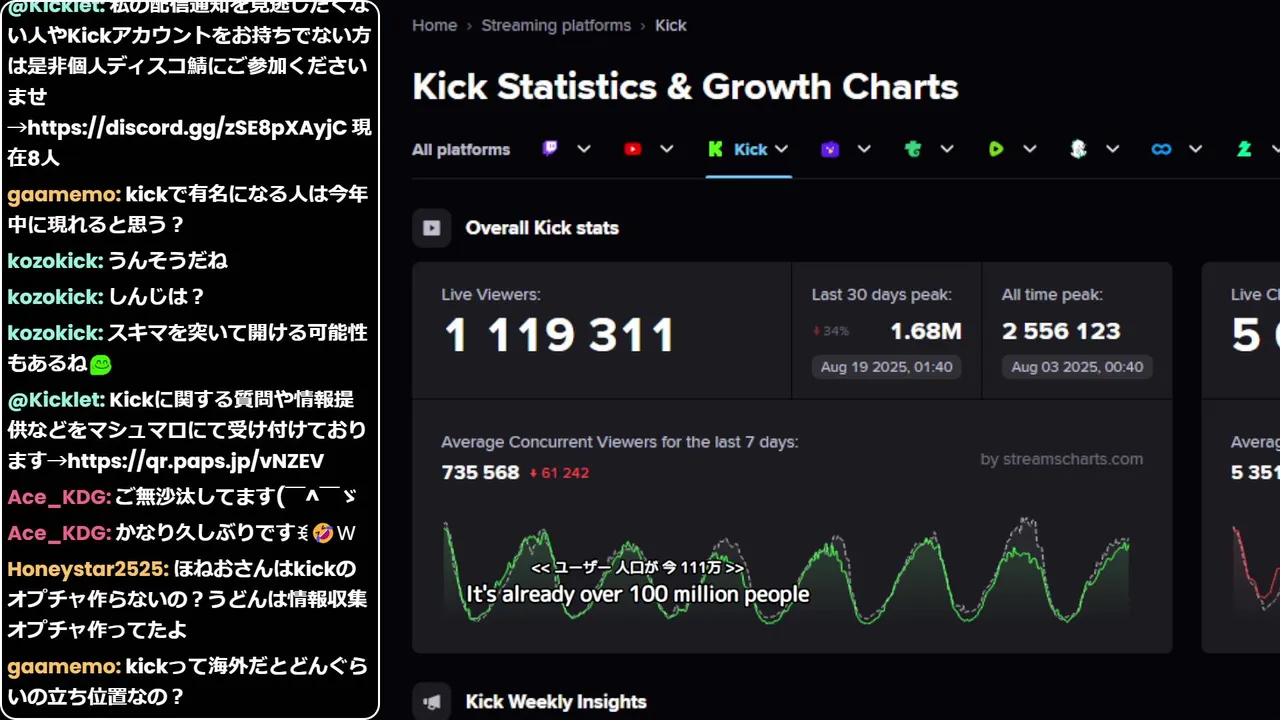Open the purple platform icon after Kick

[830, 149]
